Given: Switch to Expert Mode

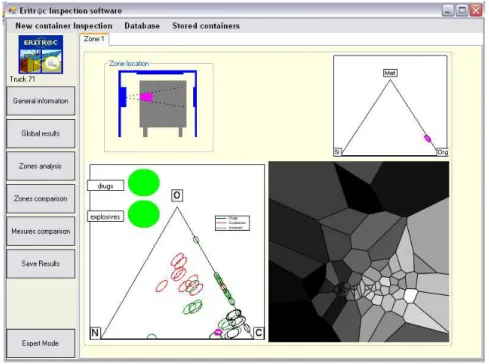Looking at the screenshot, I should [41, 343].
